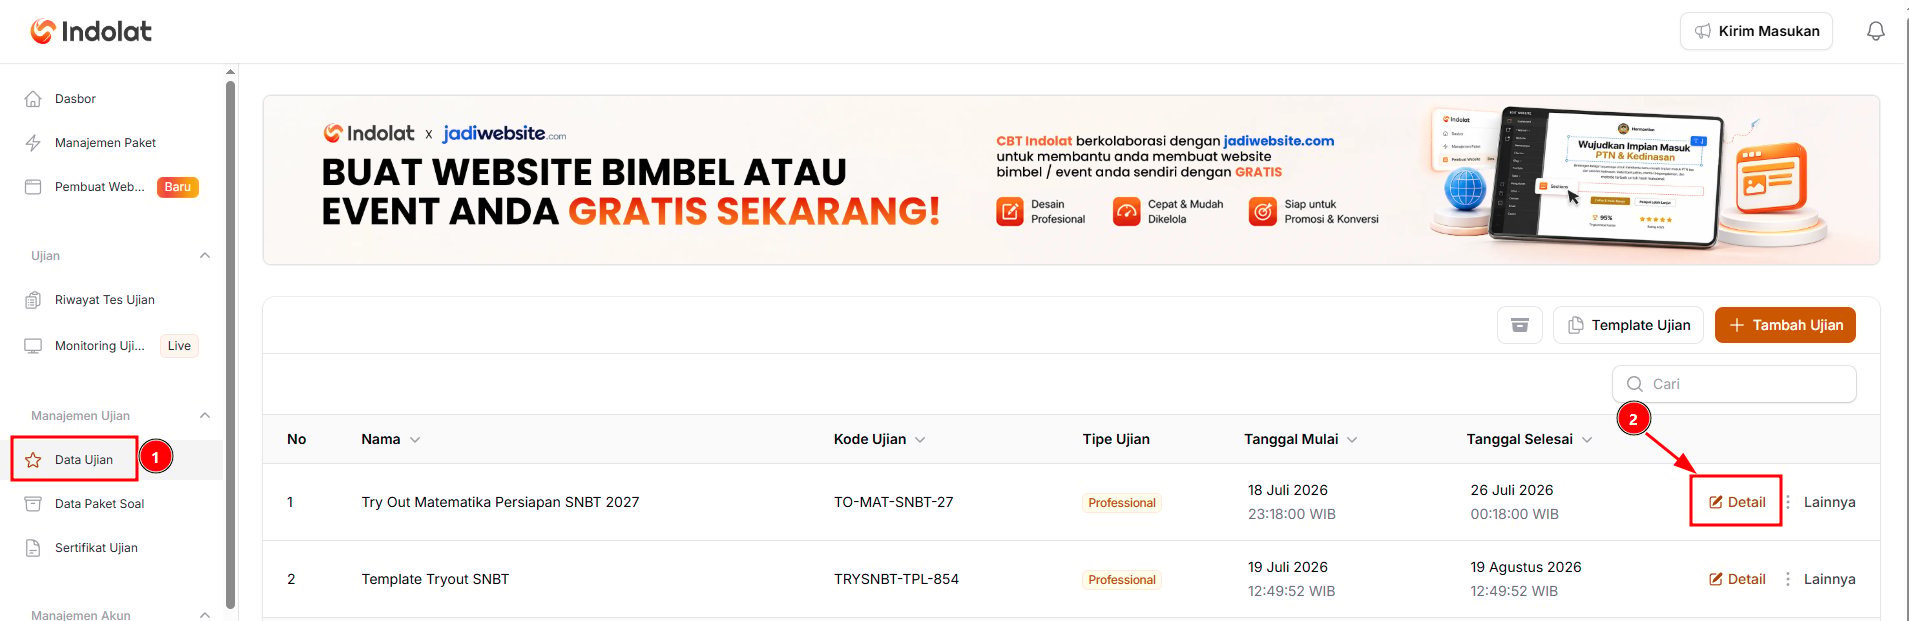This screenshot has height=621, width=1909.
Task: Click exam code TO-MAT-SNBT-27
Action: click(x=894, y=502)
